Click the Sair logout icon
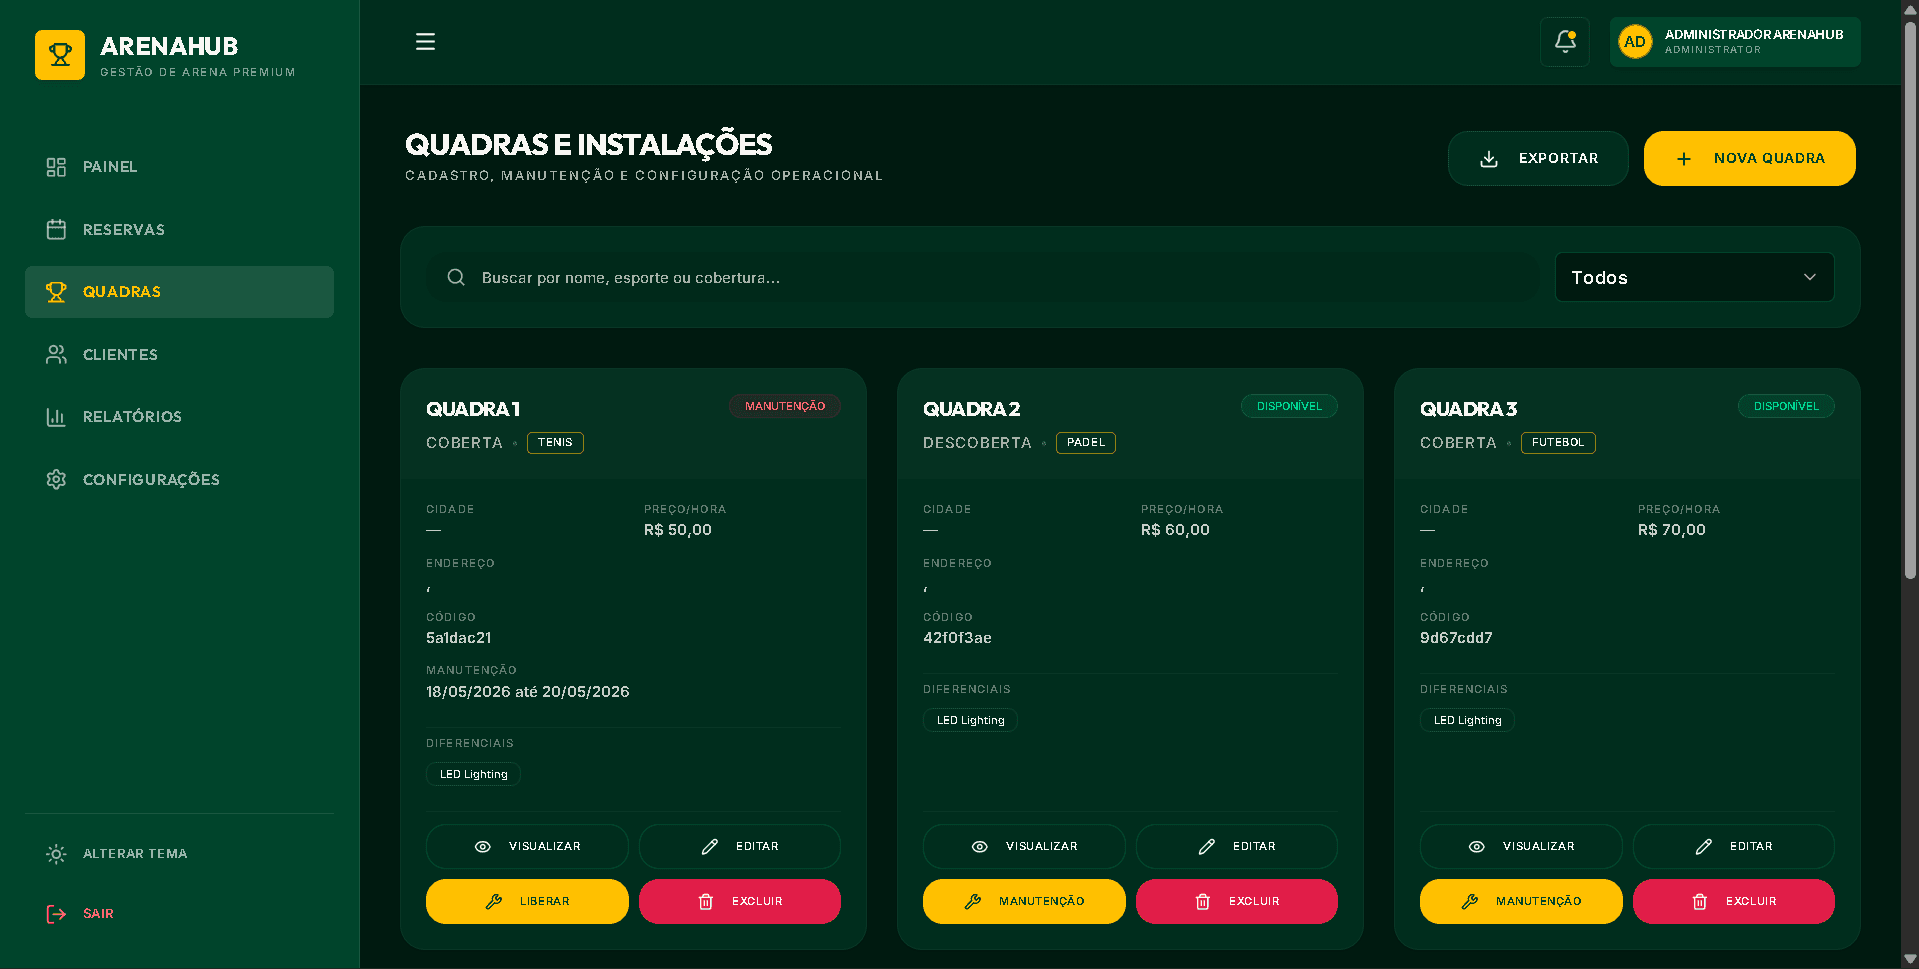 tap(56, 914)
